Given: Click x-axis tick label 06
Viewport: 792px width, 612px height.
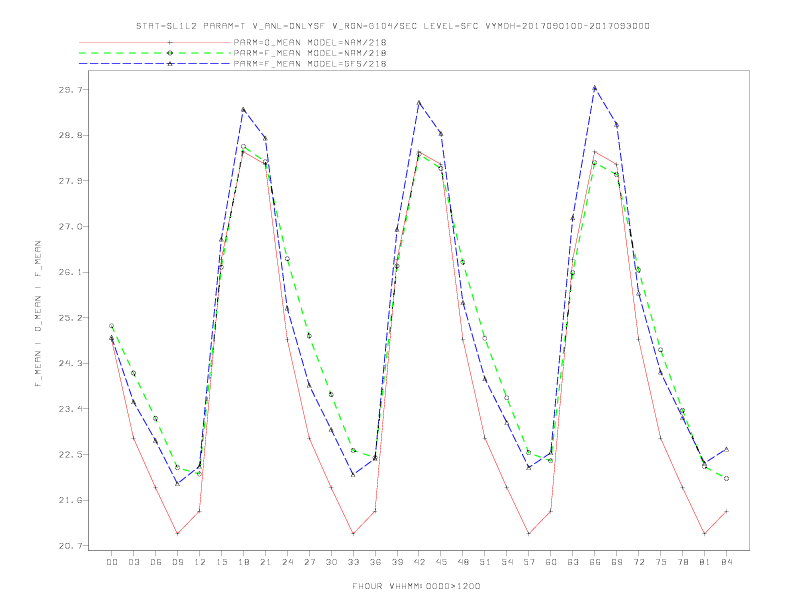Looking at the screenshot, I should point(156,562).
